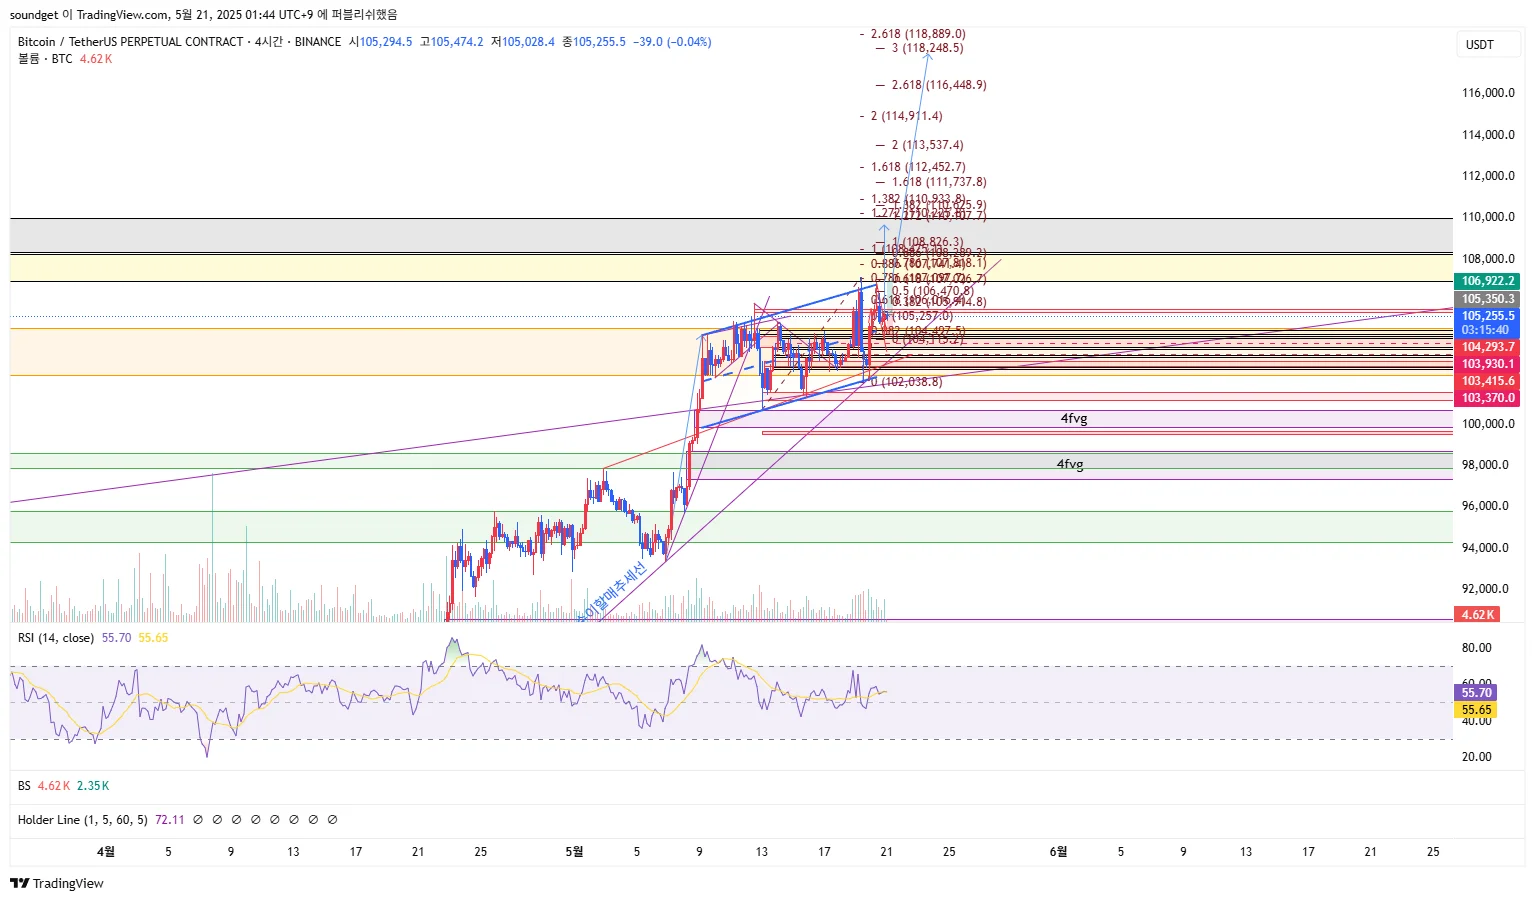
Task: Click the BS indicator label
Action: click(24, 786)
